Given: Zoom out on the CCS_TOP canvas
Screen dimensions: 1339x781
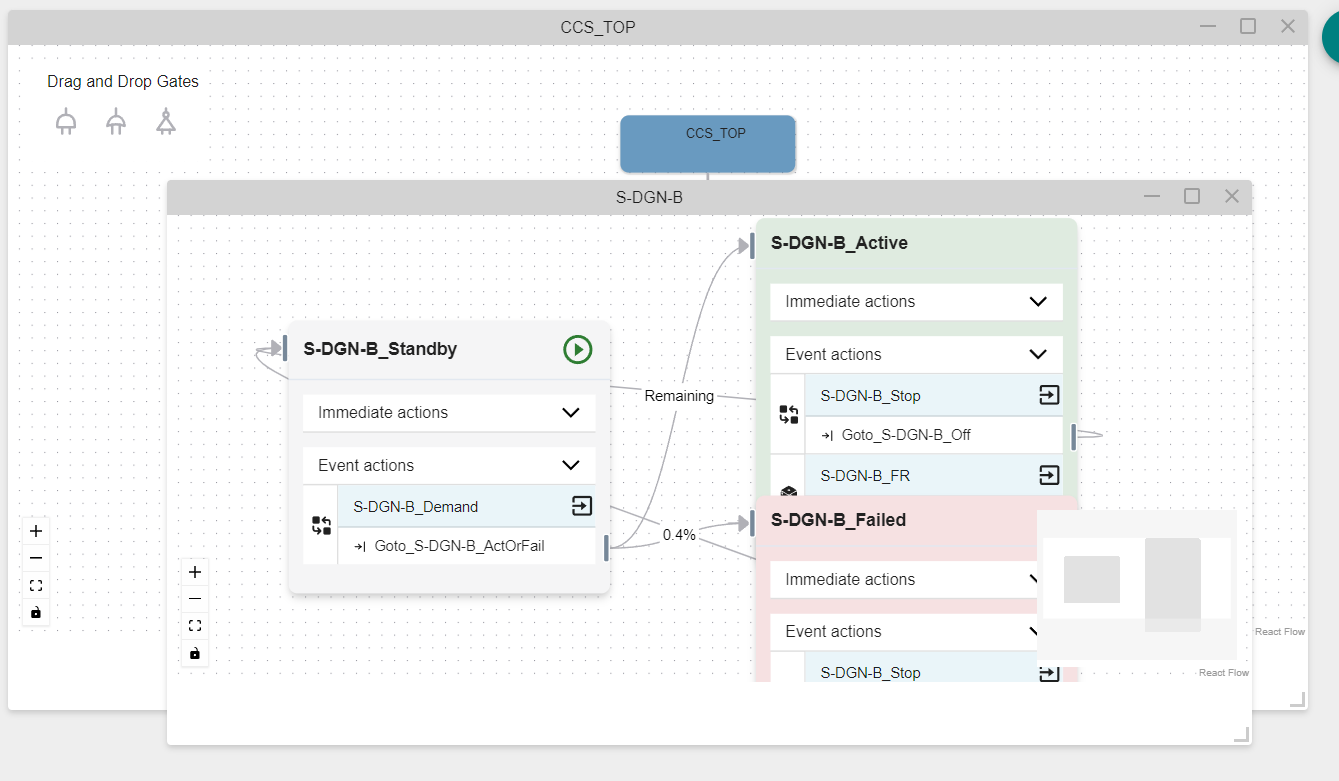Looking at the screenshot, I should [36, 558].
